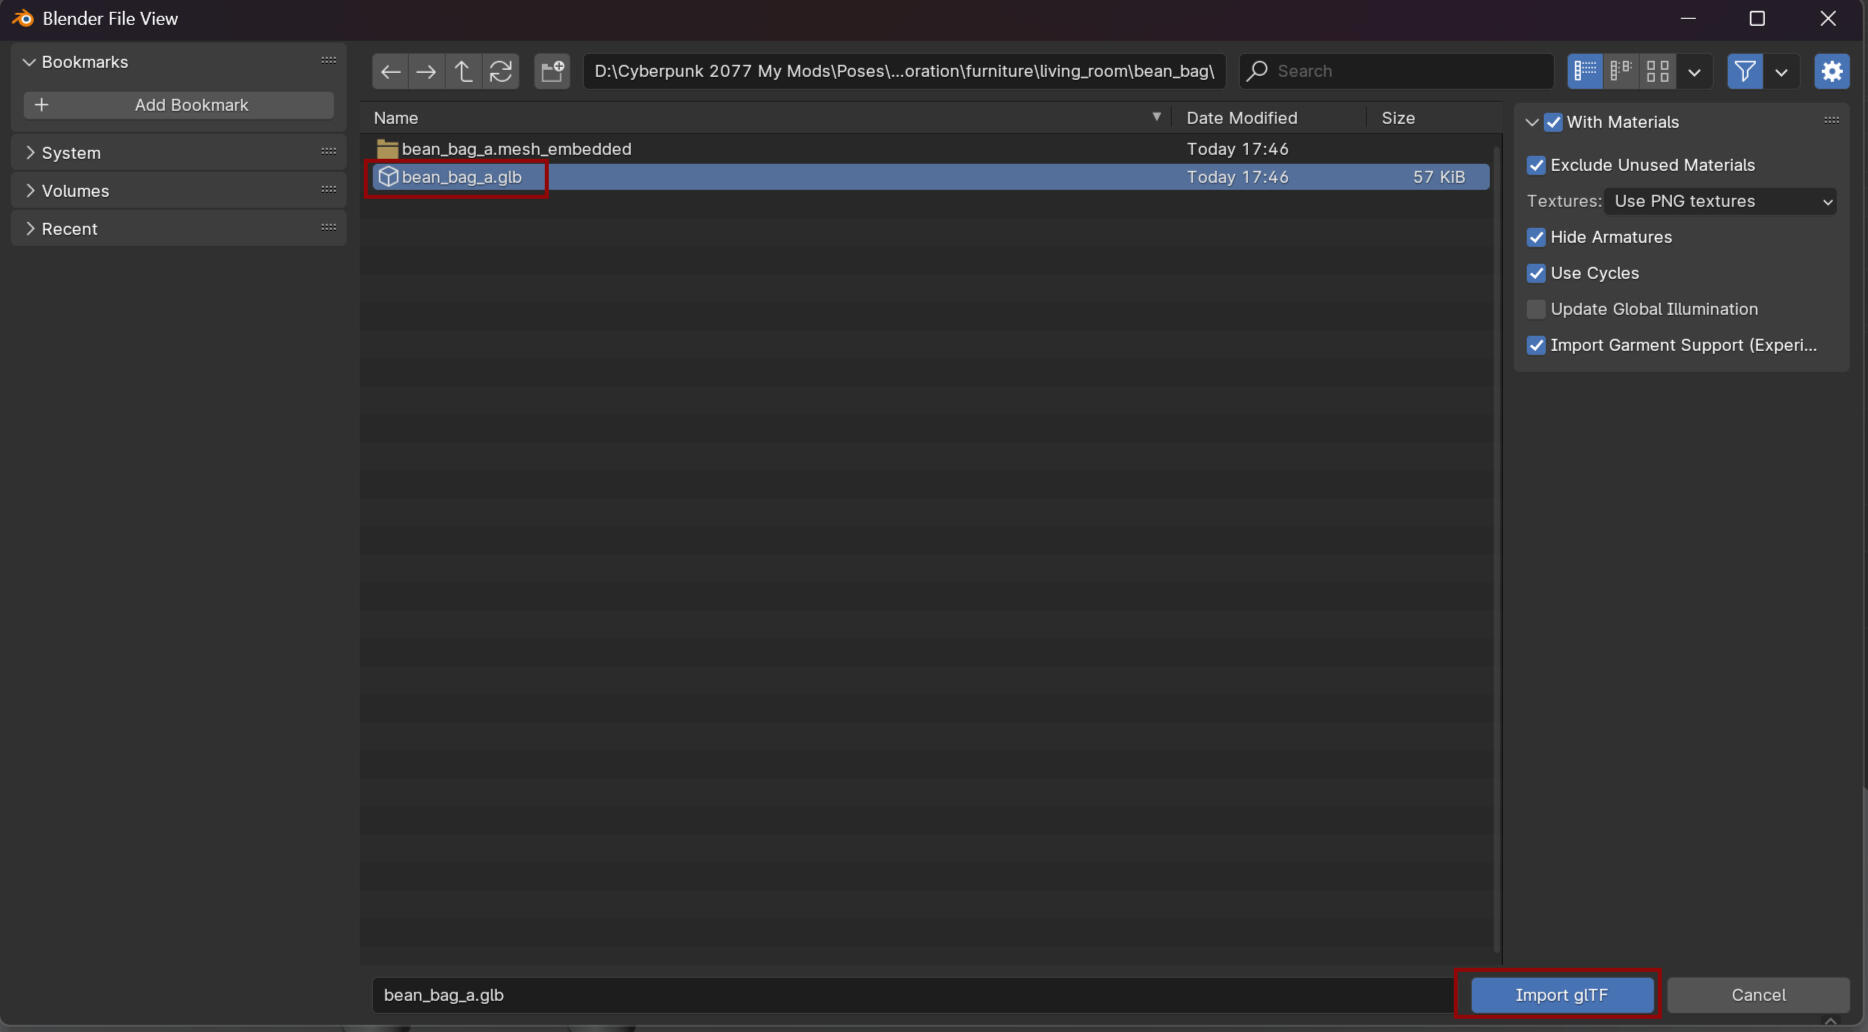
Task: Toggle the Use Cycles checkbox
Action: click(1537, 273)
